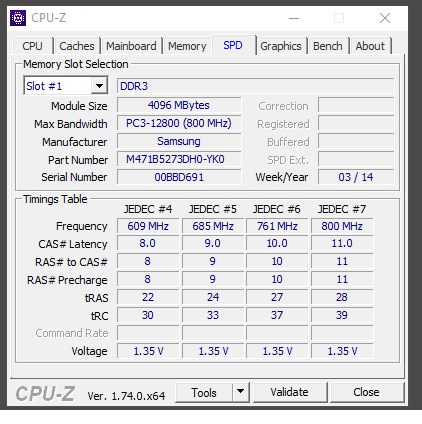Image resolution: width=422 pixels, height=424 pixels.
Task: Close the window with the X icon
Action: (x=385, y=18)
